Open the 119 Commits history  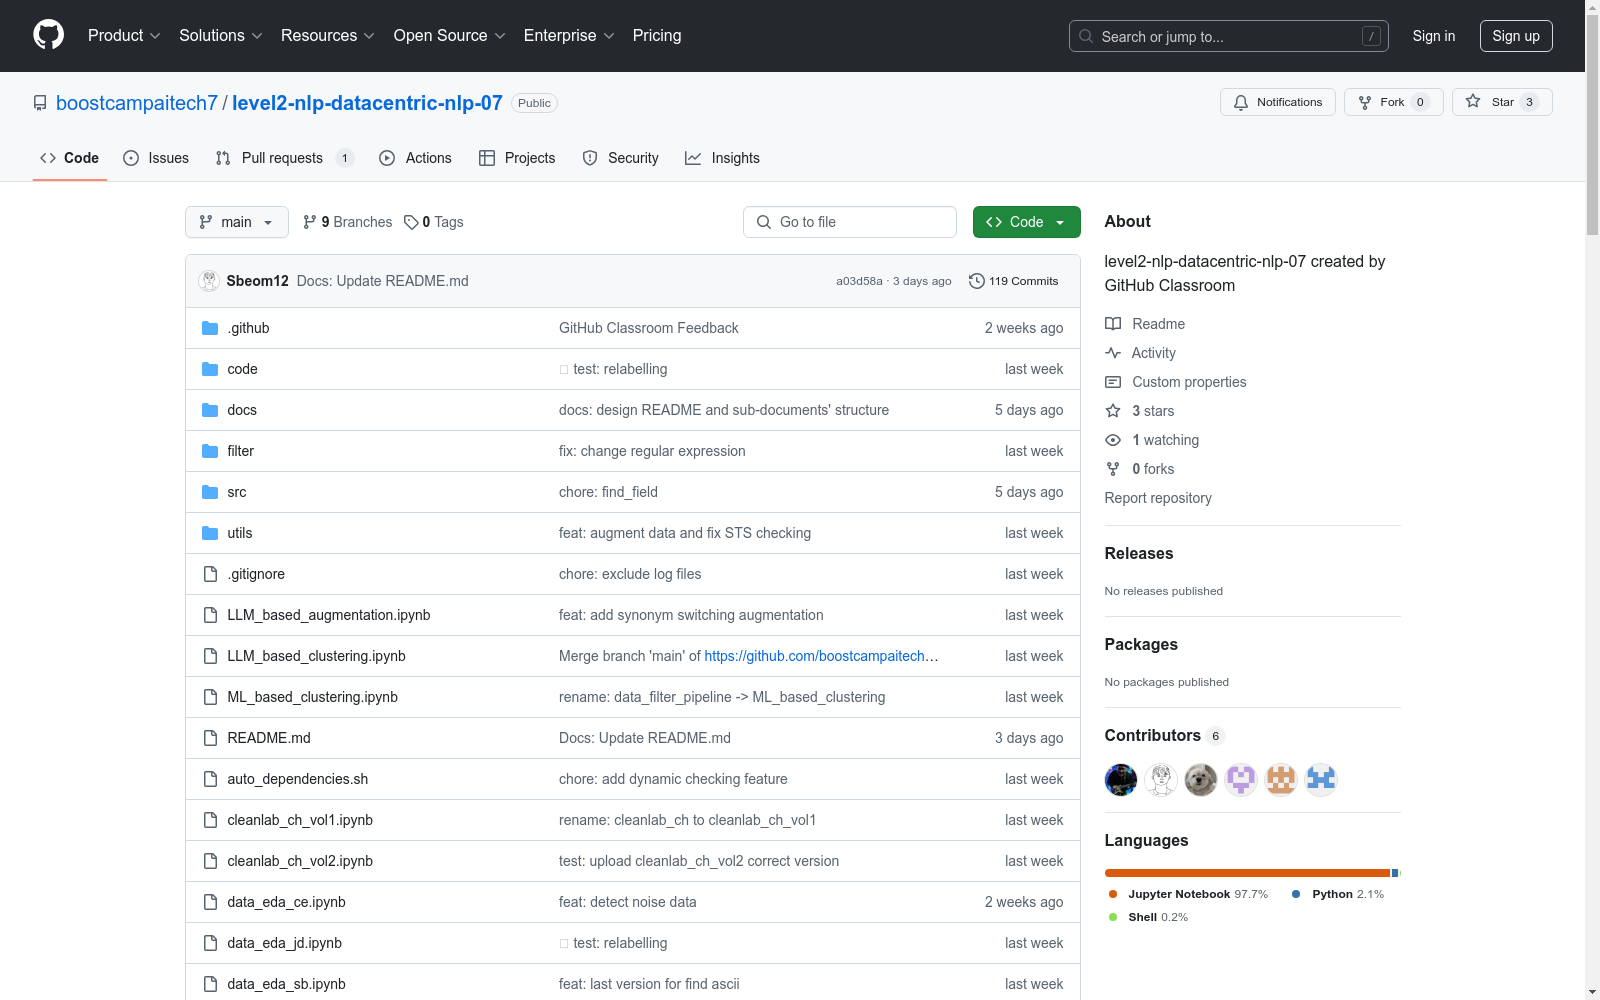[1014, 281]
